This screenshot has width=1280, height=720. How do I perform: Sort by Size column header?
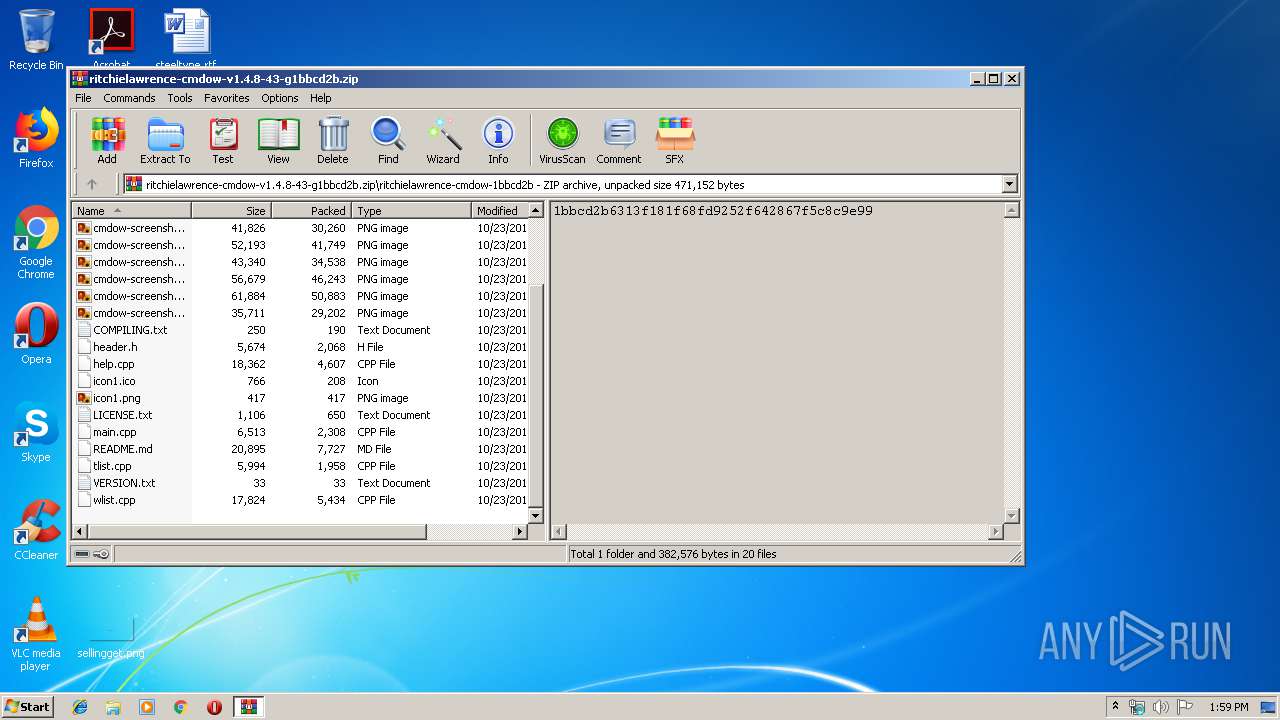(232, 211)
